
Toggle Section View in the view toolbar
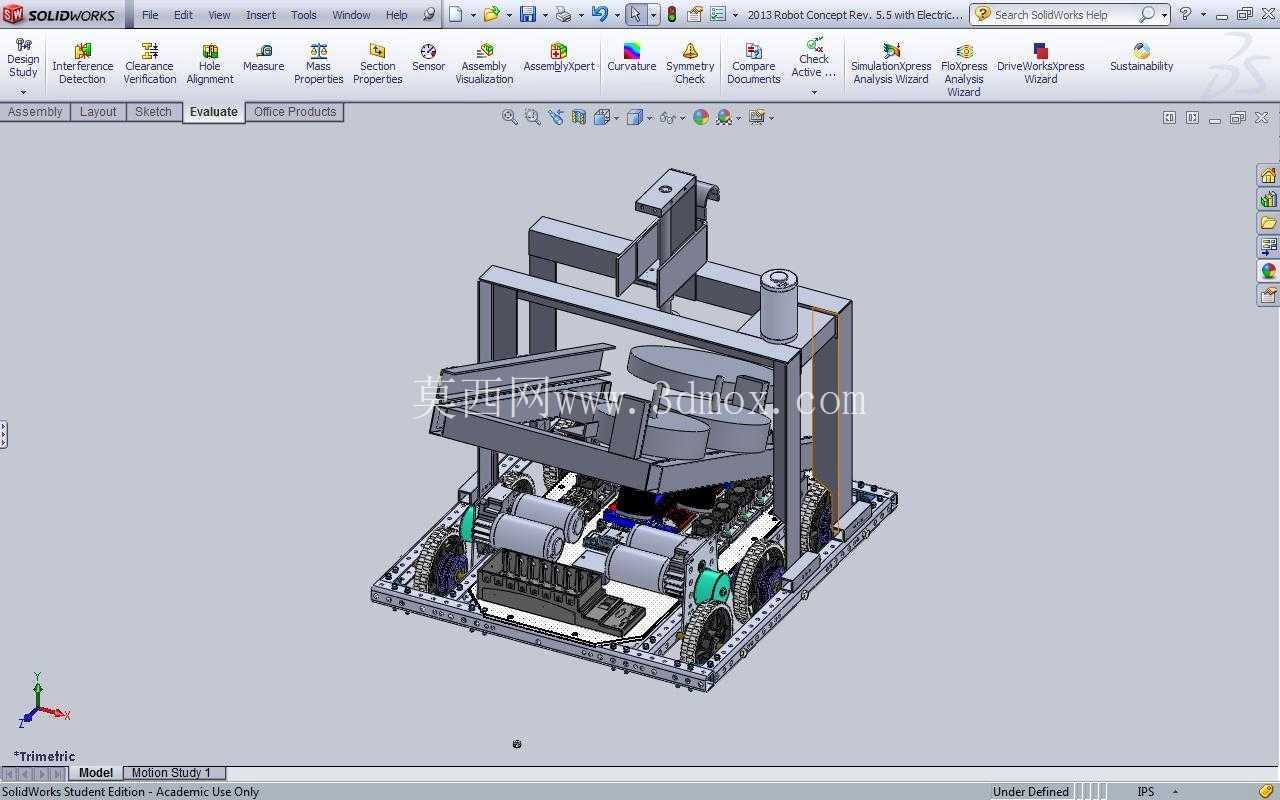click(x=579, y=117)
